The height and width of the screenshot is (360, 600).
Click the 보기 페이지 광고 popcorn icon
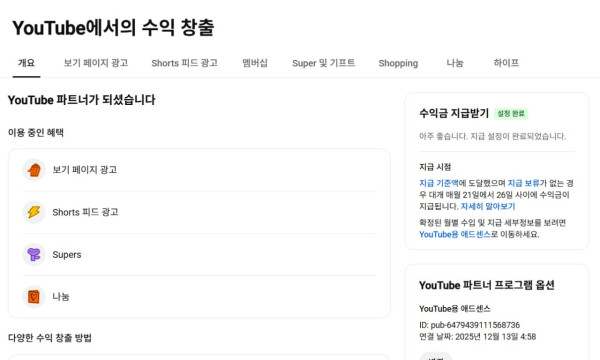[x=34, y=170]
